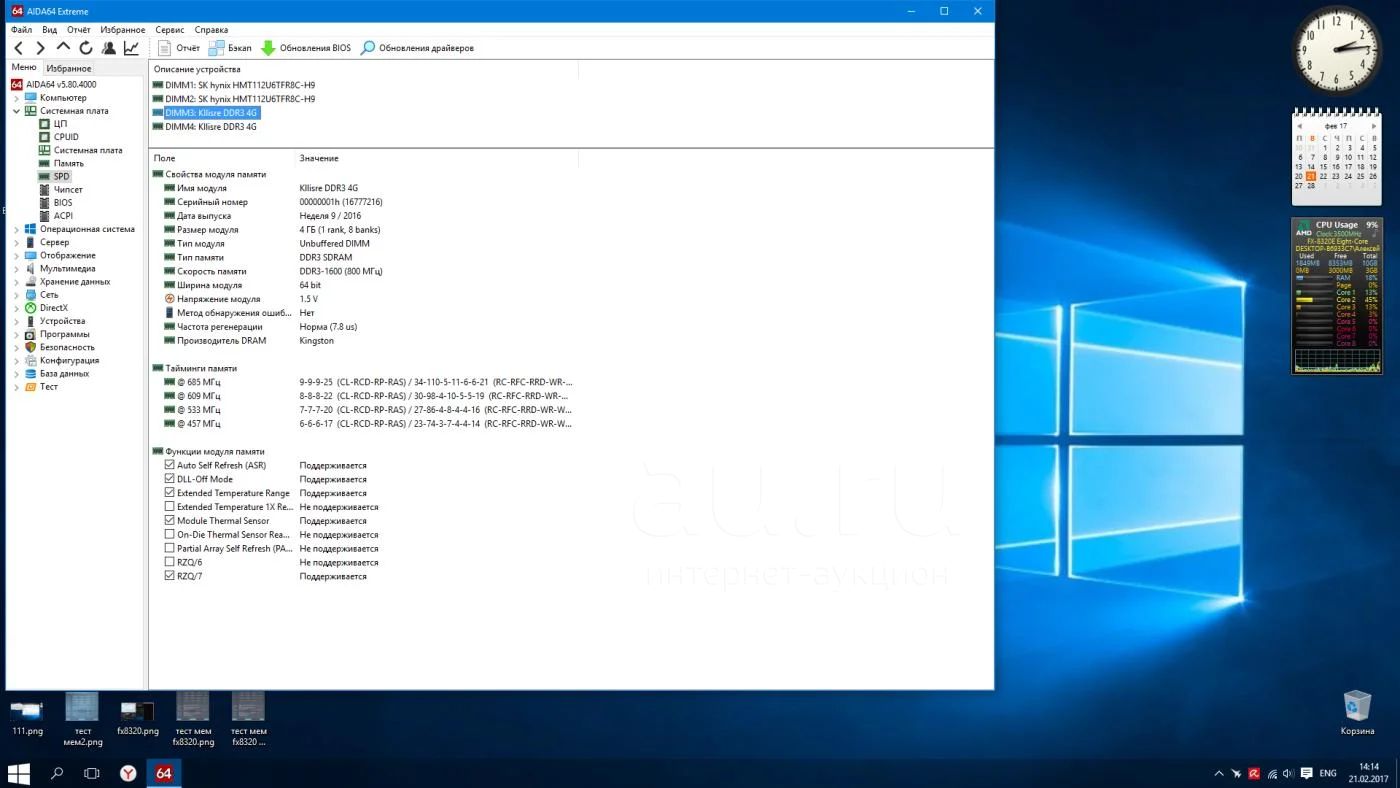1400x788 pixels.
Task: Click Обновления BIOS button
Action: [306, 48]
